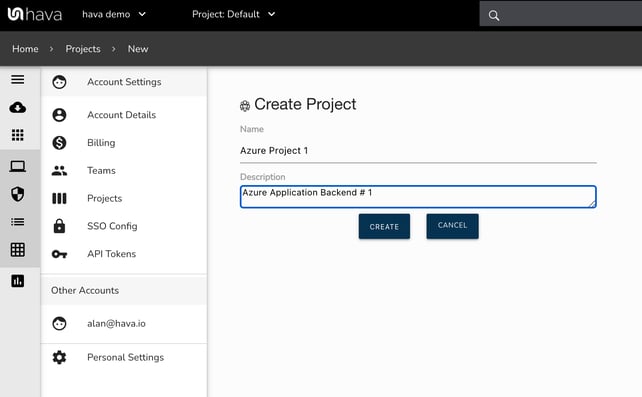Go to Home breadcrumb
The height and width of the screenshot is (397, 642).
tap(25, 49)
